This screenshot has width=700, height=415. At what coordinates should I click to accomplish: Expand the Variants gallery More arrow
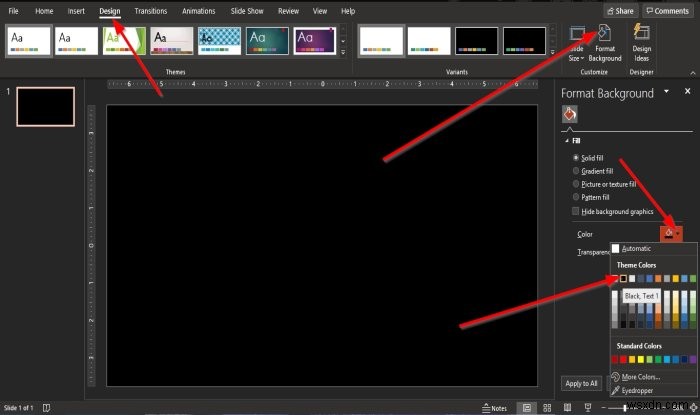point(553,52)
